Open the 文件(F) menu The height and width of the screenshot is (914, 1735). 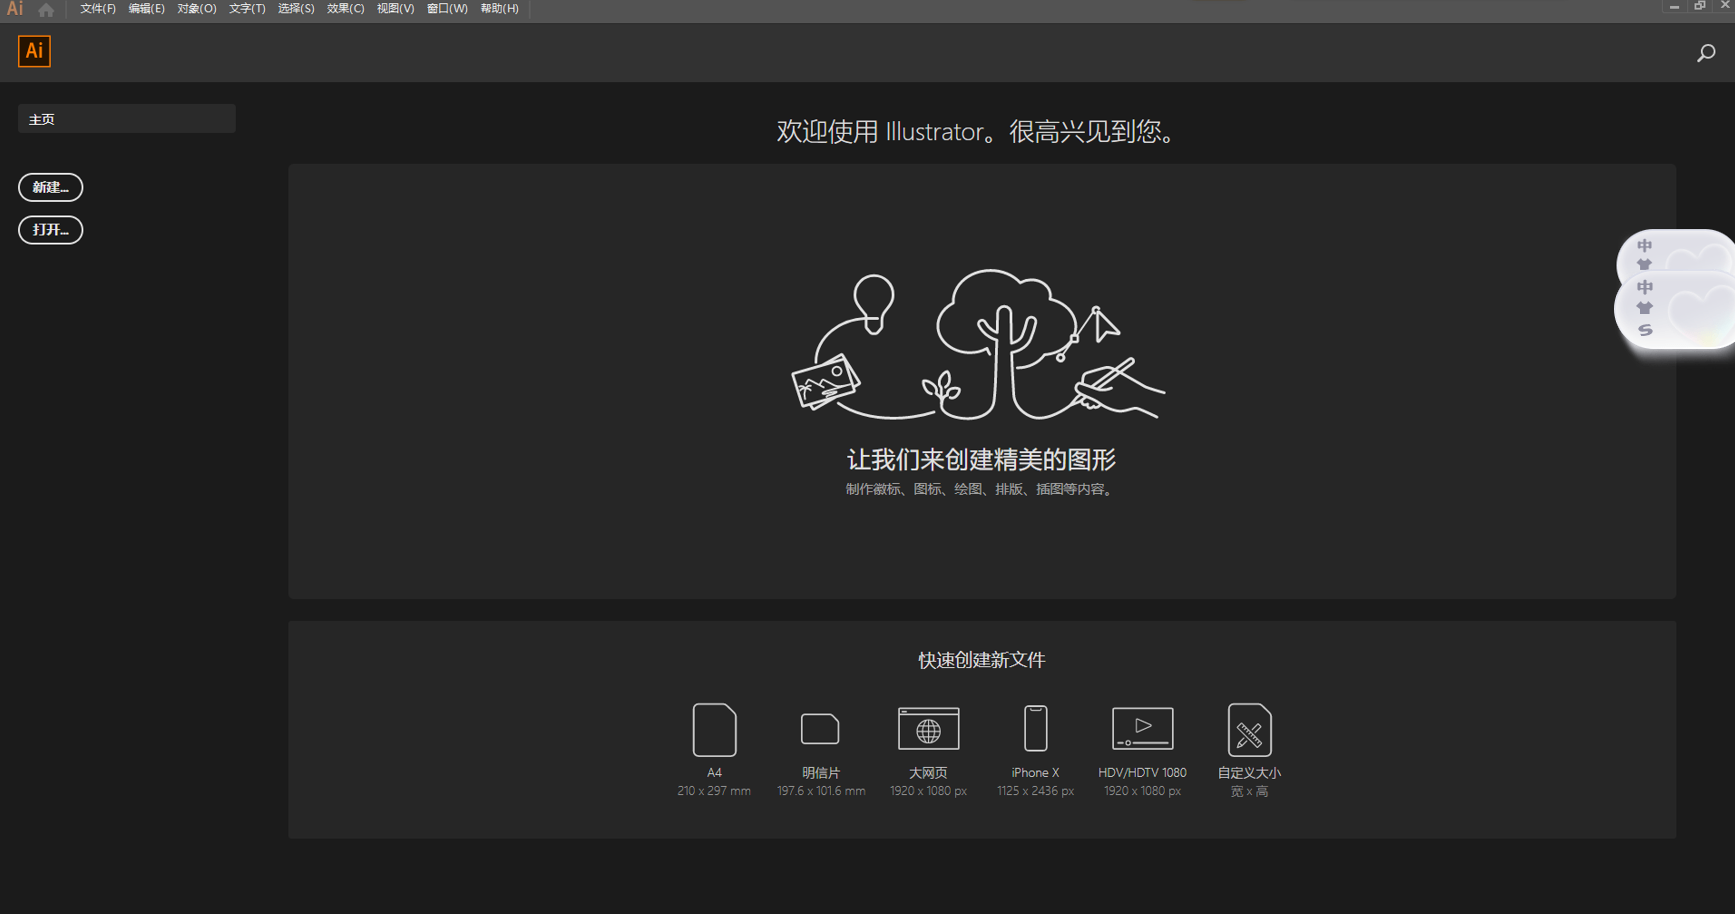96,9
